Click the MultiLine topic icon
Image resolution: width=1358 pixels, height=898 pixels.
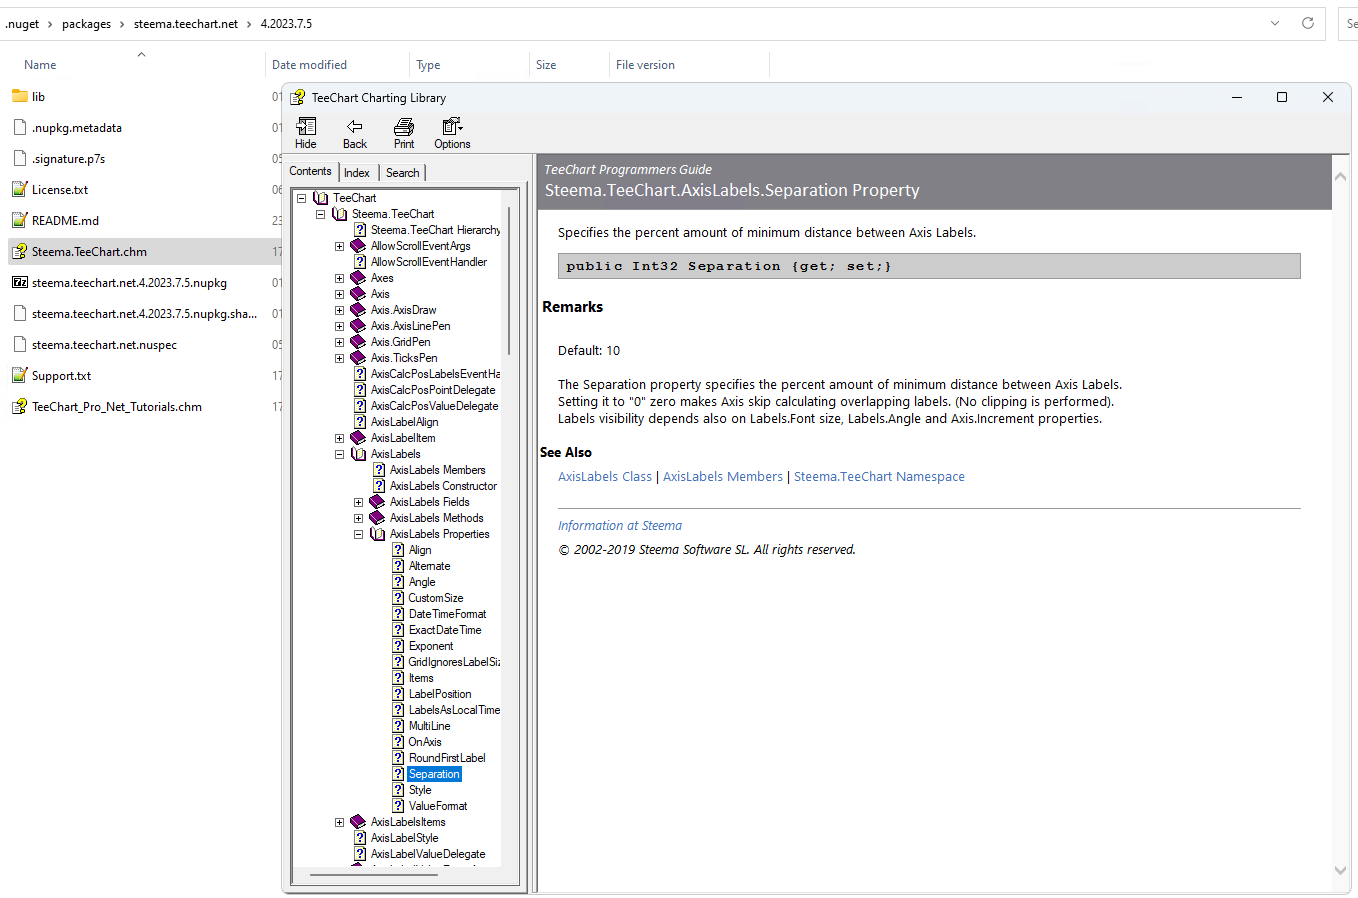point(398,726)
